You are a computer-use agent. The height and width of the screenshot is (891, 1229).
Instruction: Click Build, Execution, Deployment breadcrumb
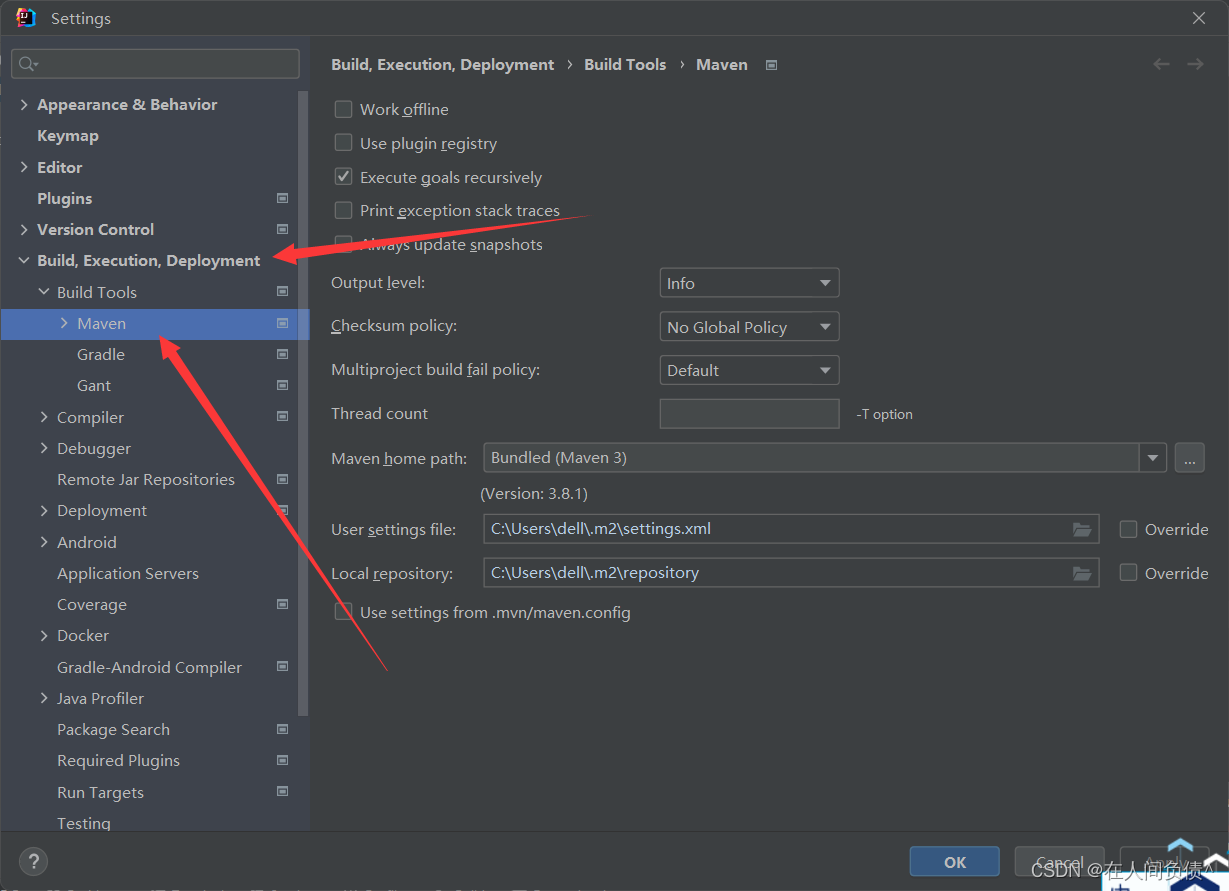click(442, 64)
